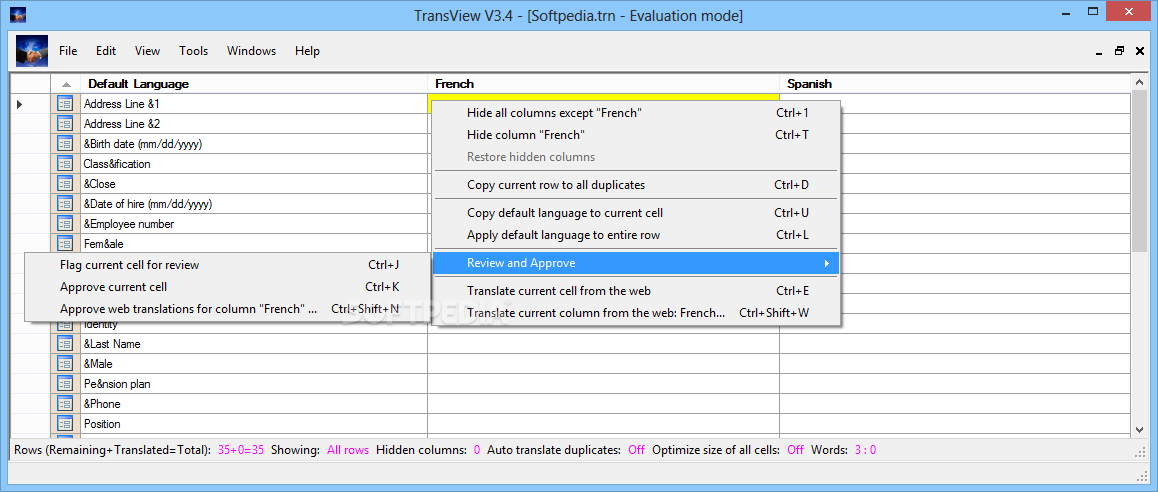The width and height of the screenshot is (1158, 492).
Task: Click row icon beside Address Line &2
Action: pyautogui.click(x=65, y=124)
